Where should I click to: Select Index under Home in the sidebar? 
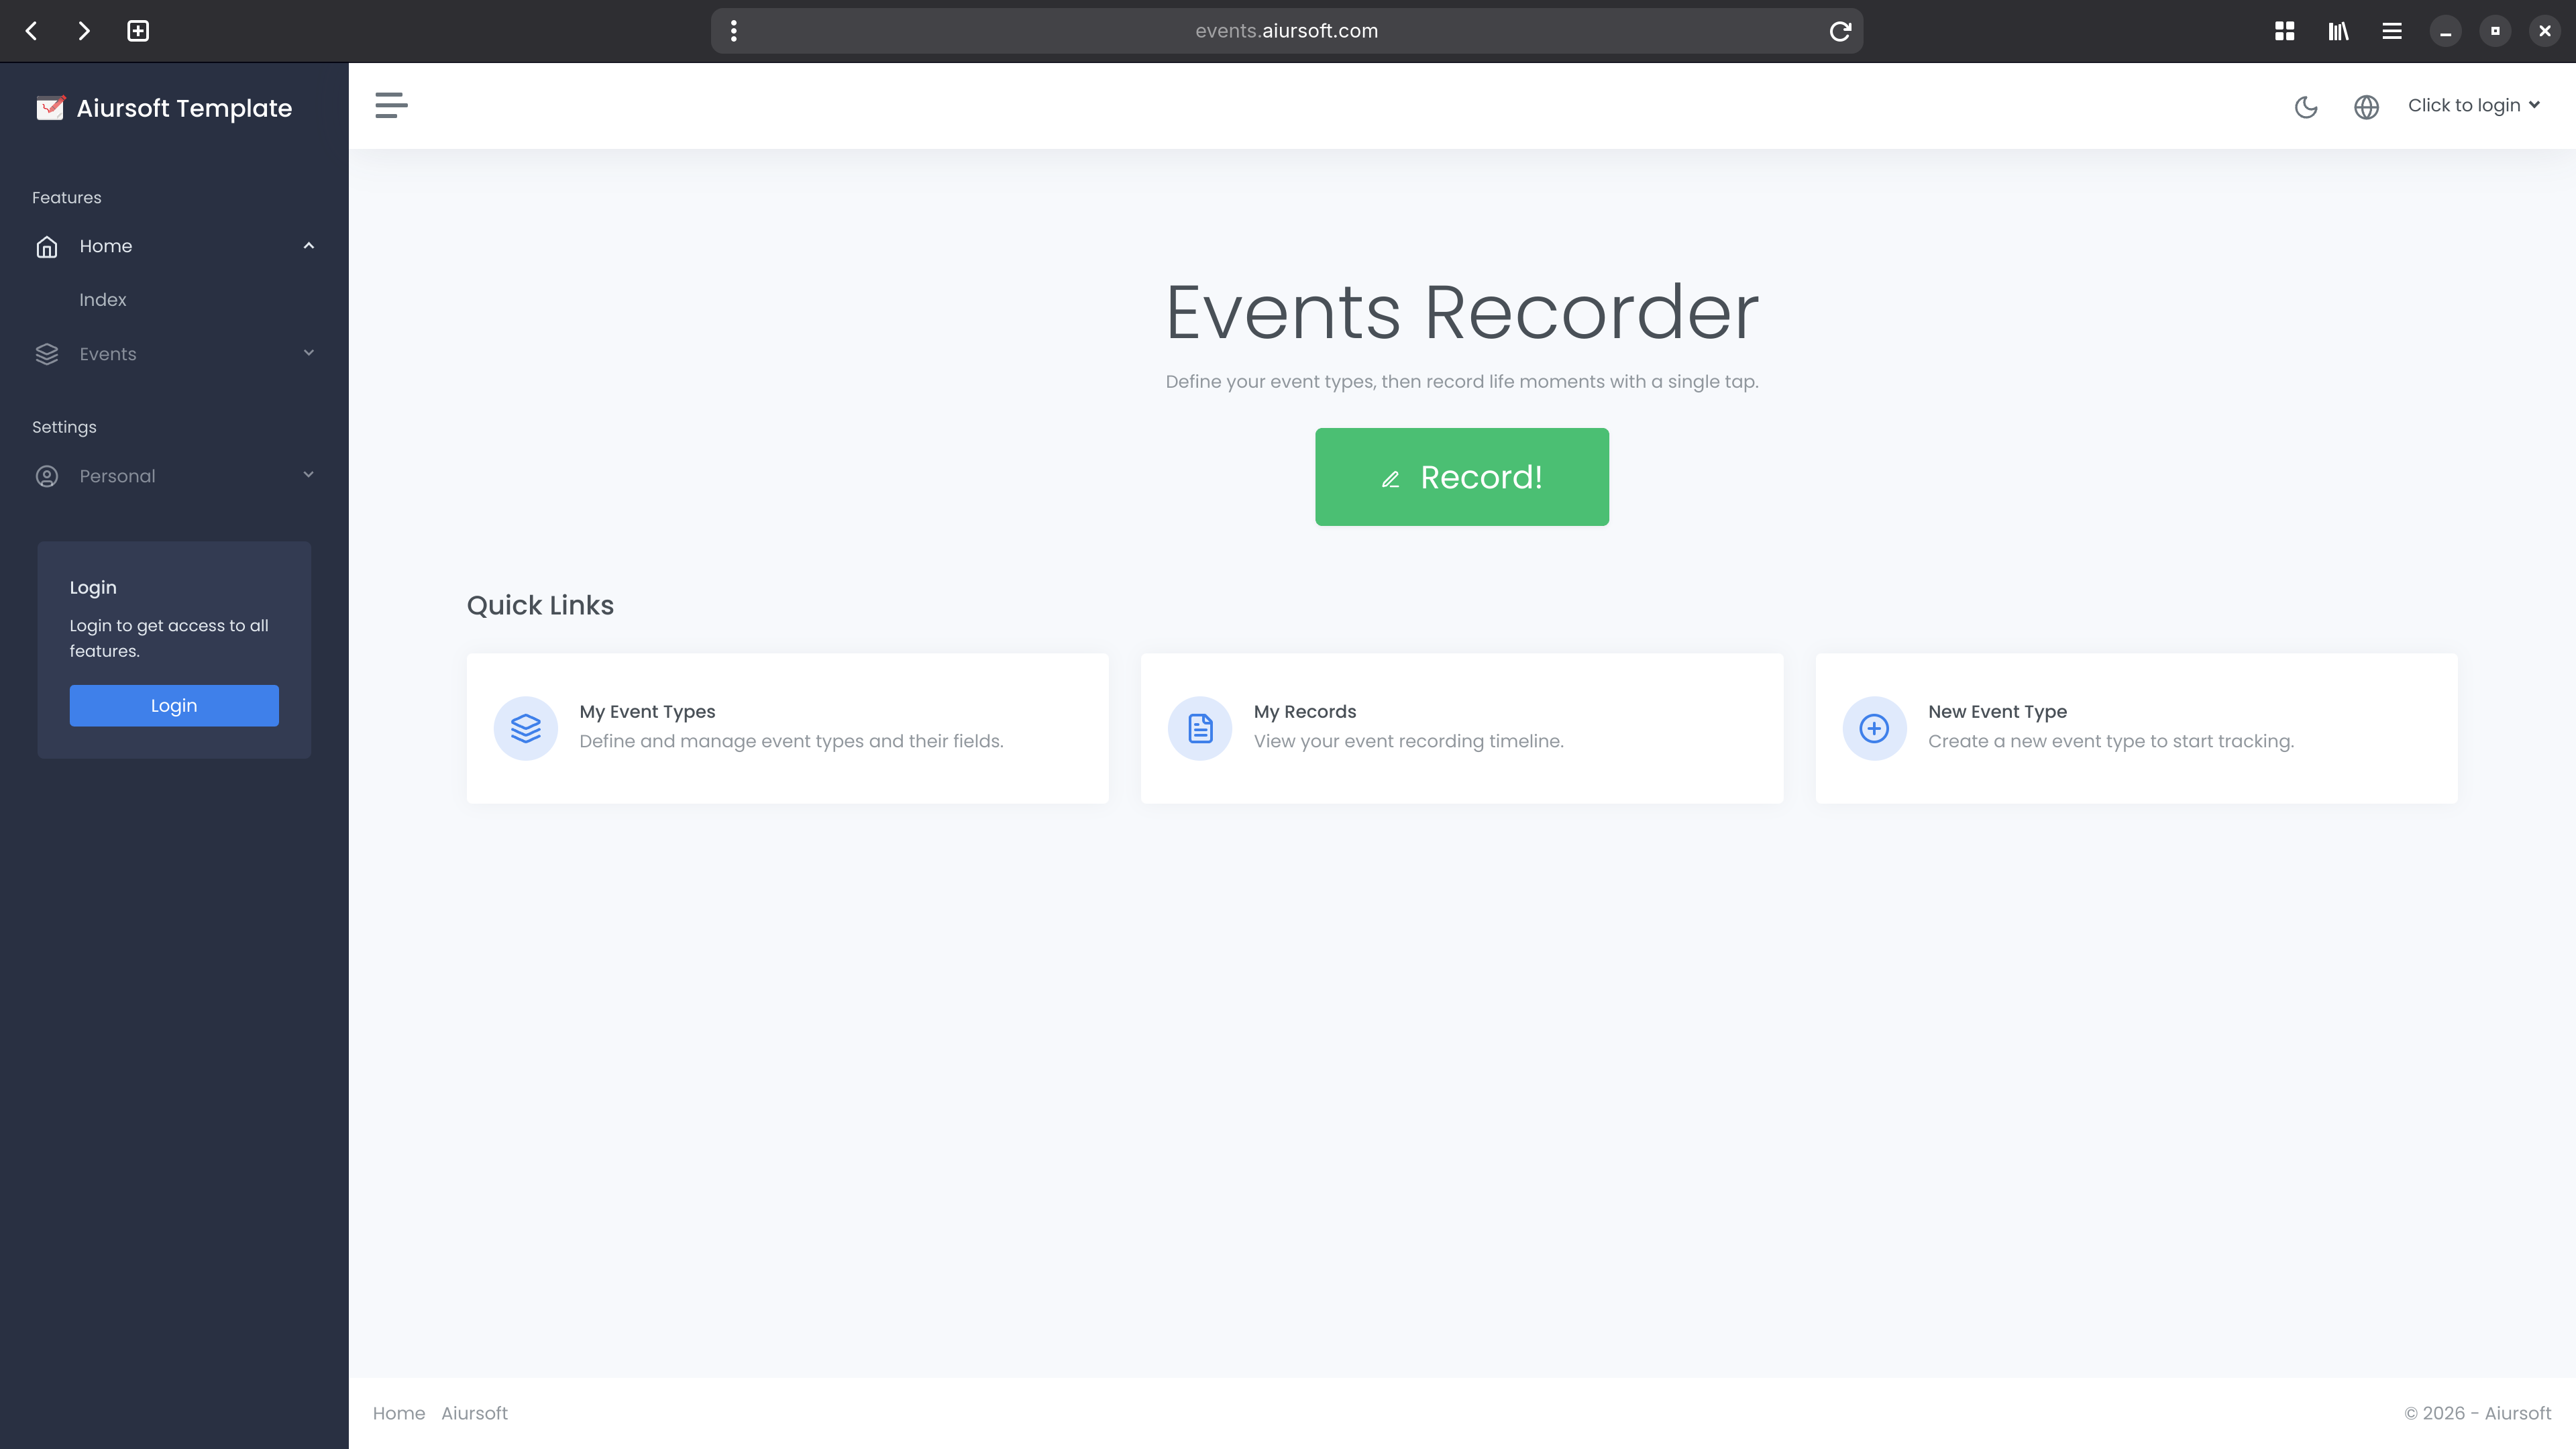(103, 299)
